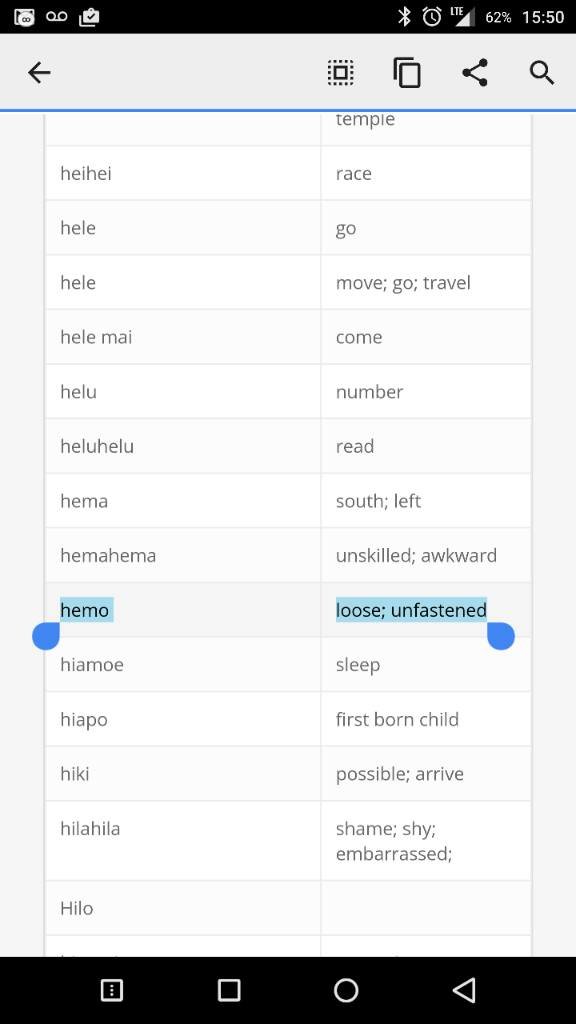Tap the left selection handle
Screen dimensions: 576x1024
(46, 636)
